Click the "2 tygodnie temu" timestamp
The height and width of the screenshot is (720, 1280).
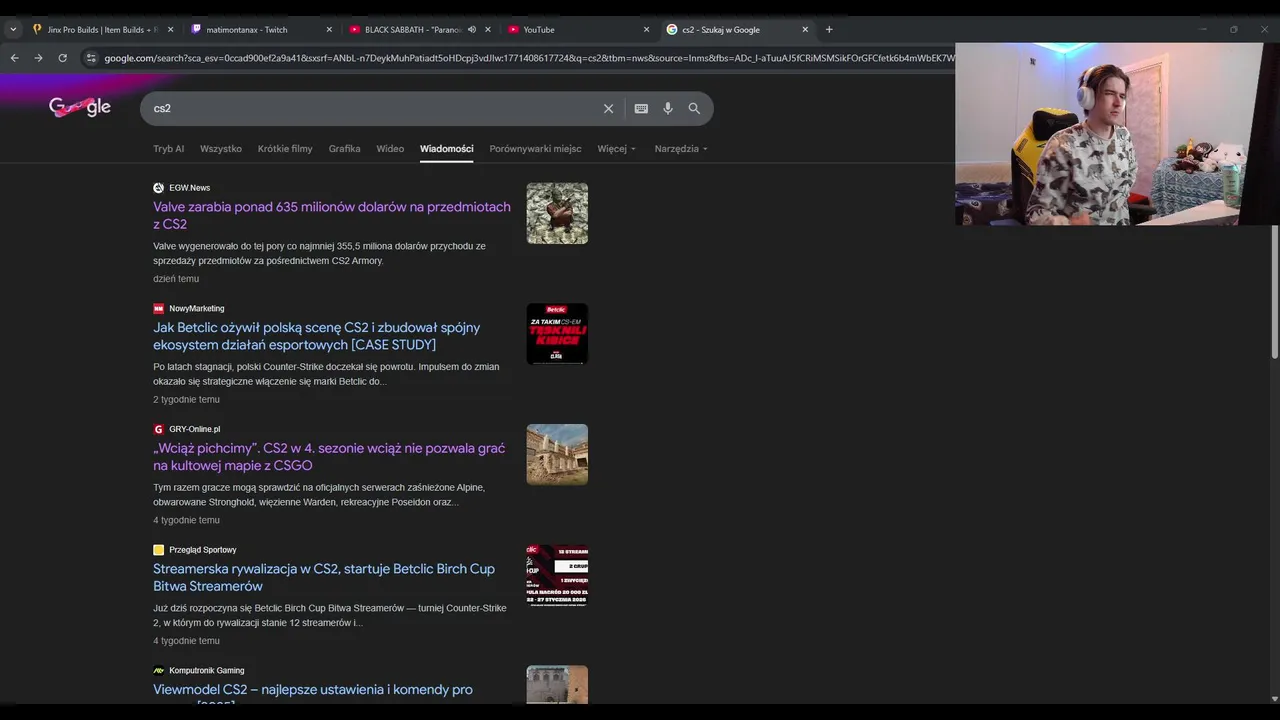pos(186,399)
